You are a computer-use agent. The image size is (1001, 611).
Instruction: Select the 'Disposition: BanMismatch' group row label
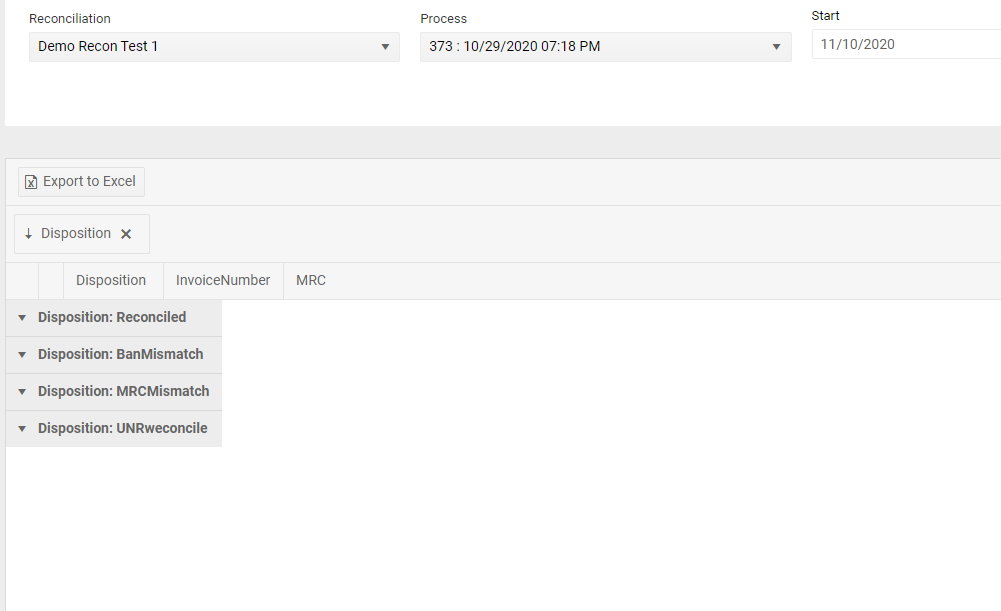point(120,354)
